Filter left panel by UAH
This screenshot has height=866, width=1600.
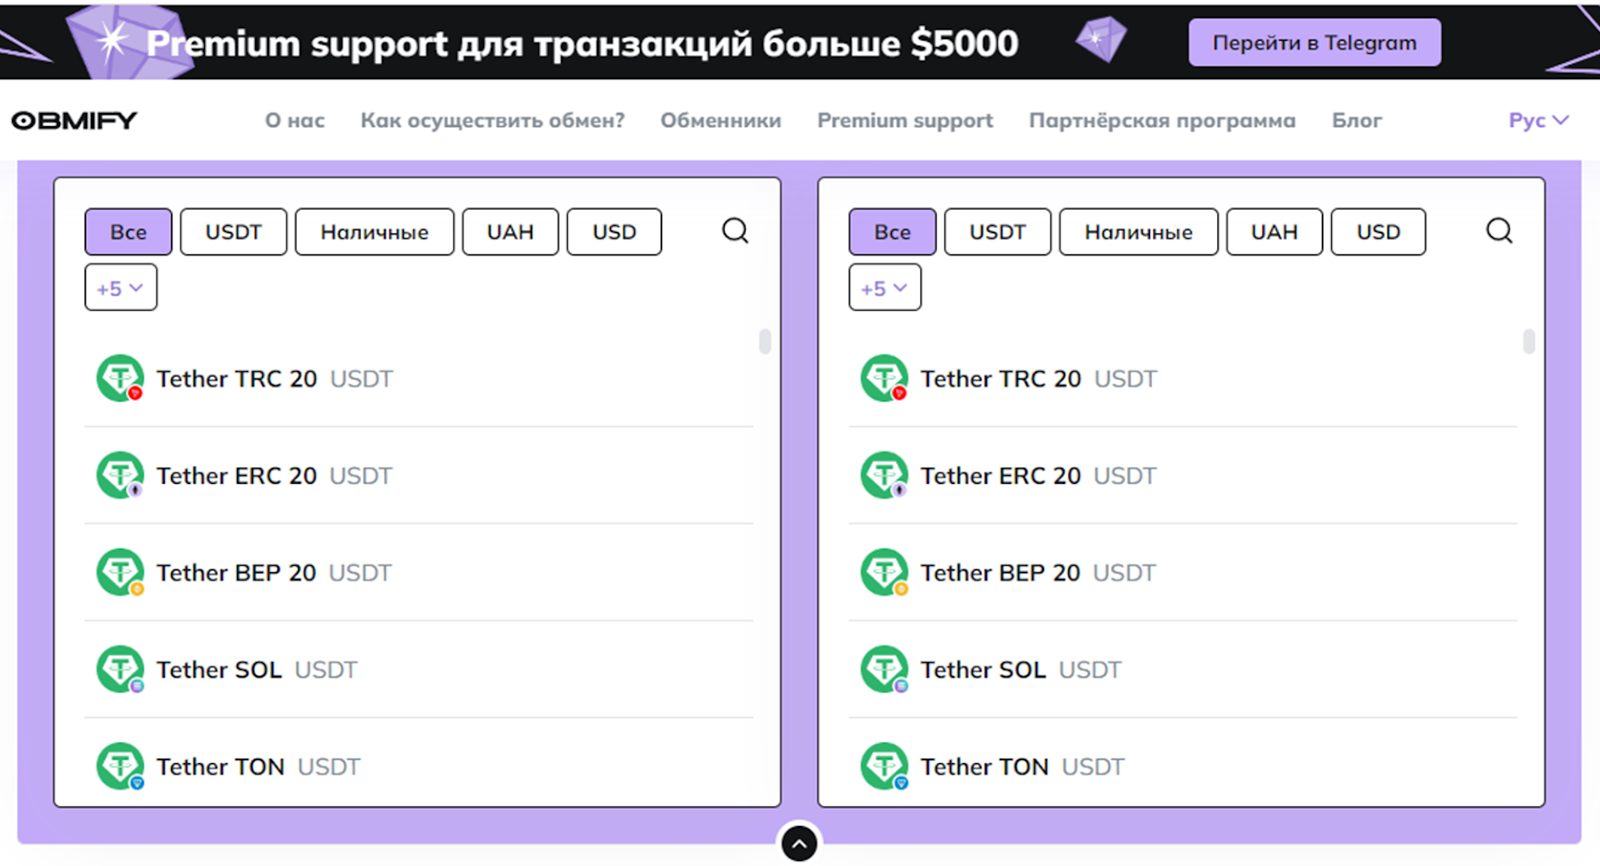coord(510,232)
